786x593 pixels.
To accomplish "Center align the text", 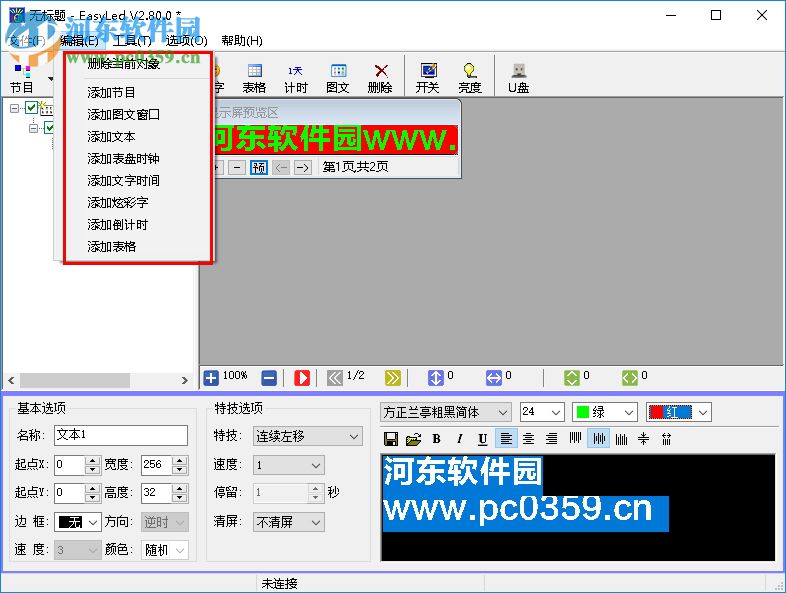I will [x=528, y=439].
